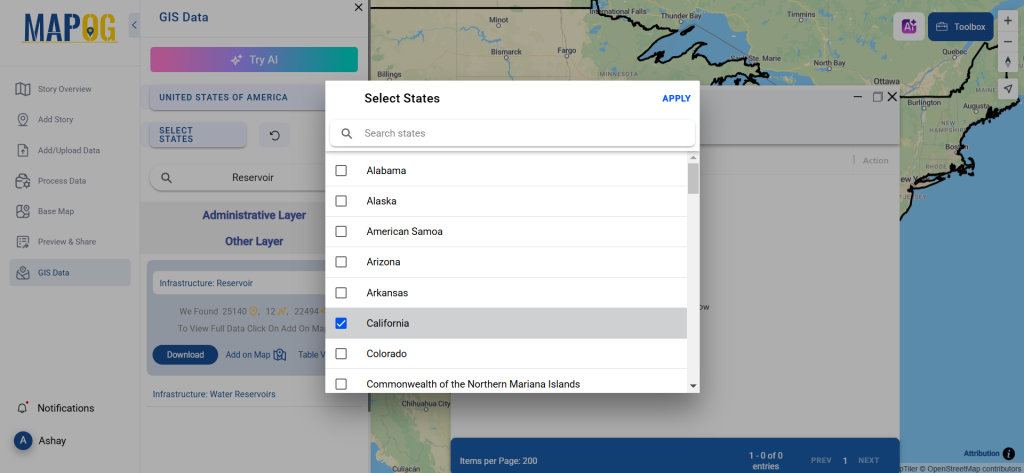Open Notifications bell icon
1024x473 pixels.
[x=22, y=408]
